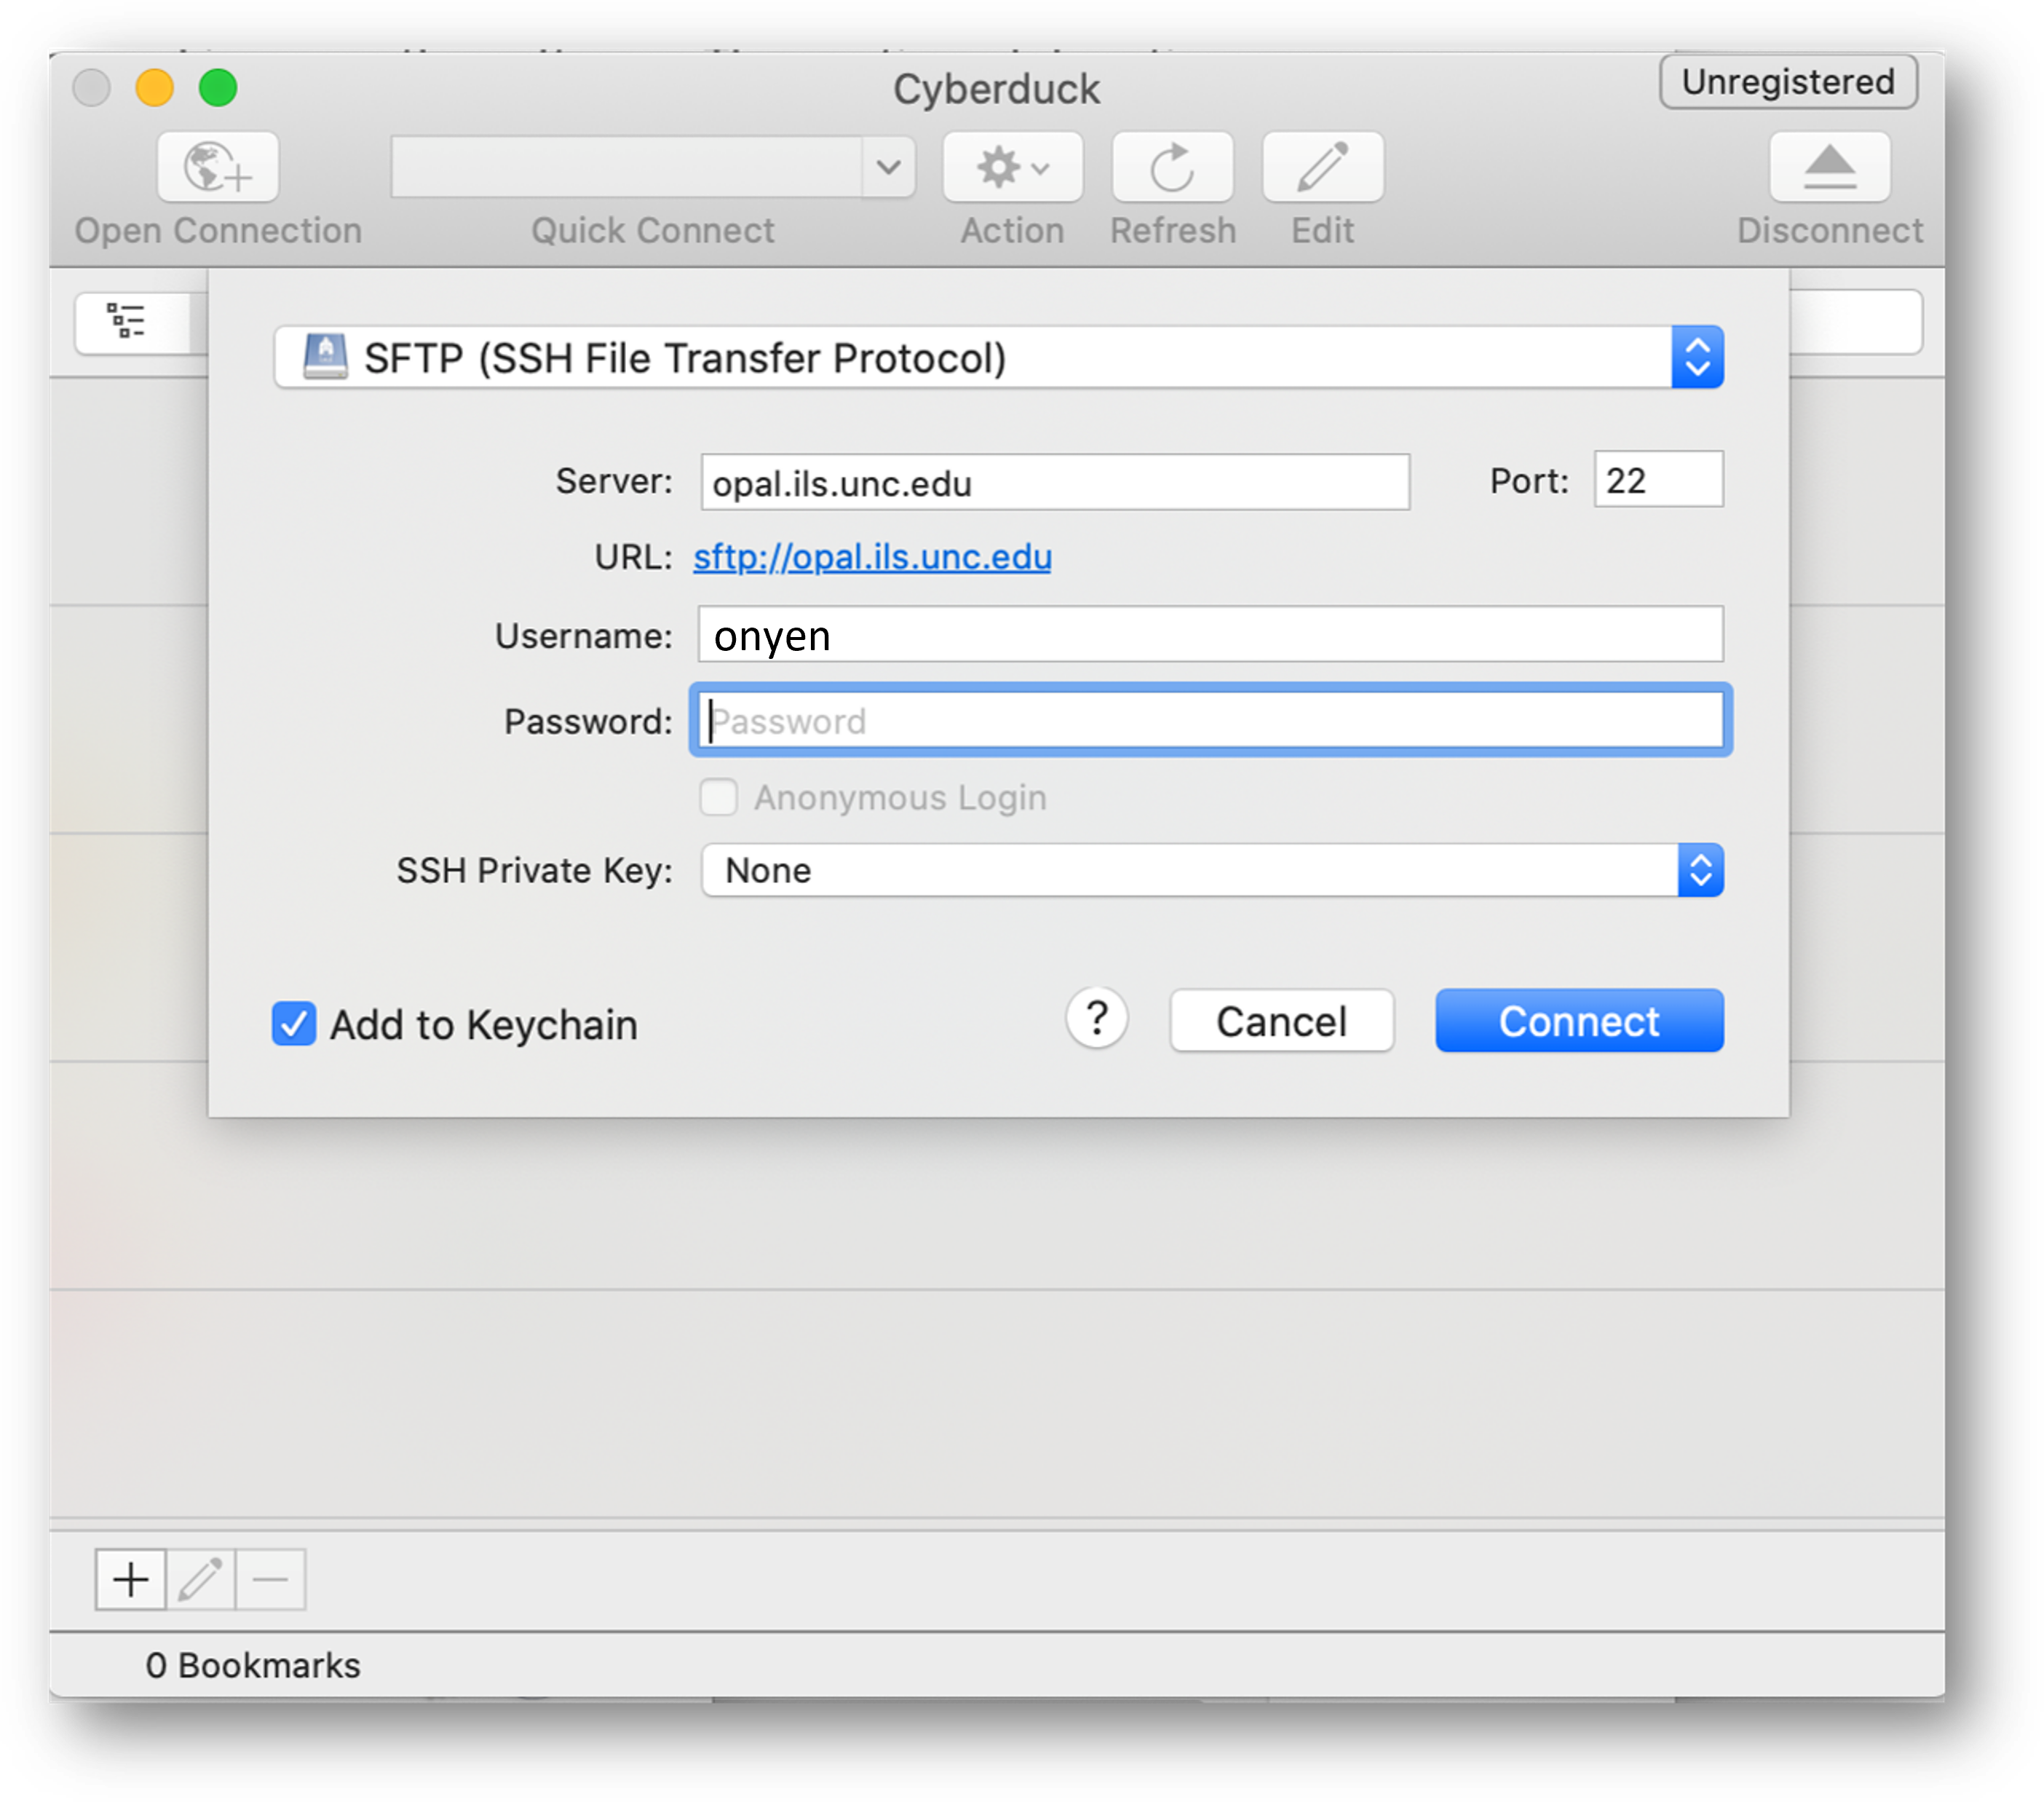Switch to outline view icon
The width and height of the screenshot is (2044, 1802).
pyautogui.click(x=128, y=321)
